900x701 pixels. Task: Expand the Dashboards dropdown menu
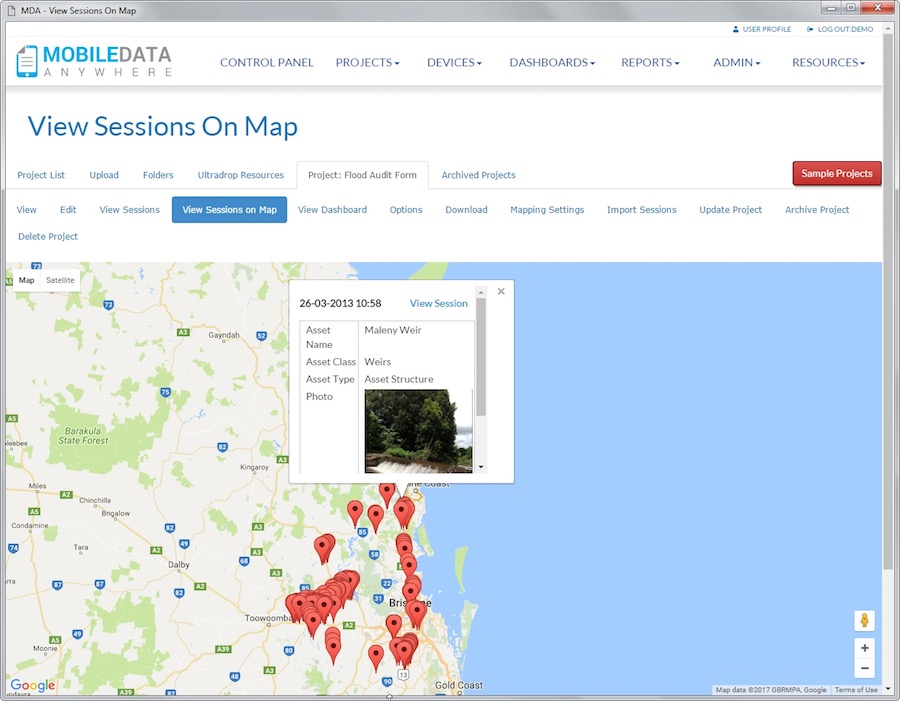tap(552, 62)
